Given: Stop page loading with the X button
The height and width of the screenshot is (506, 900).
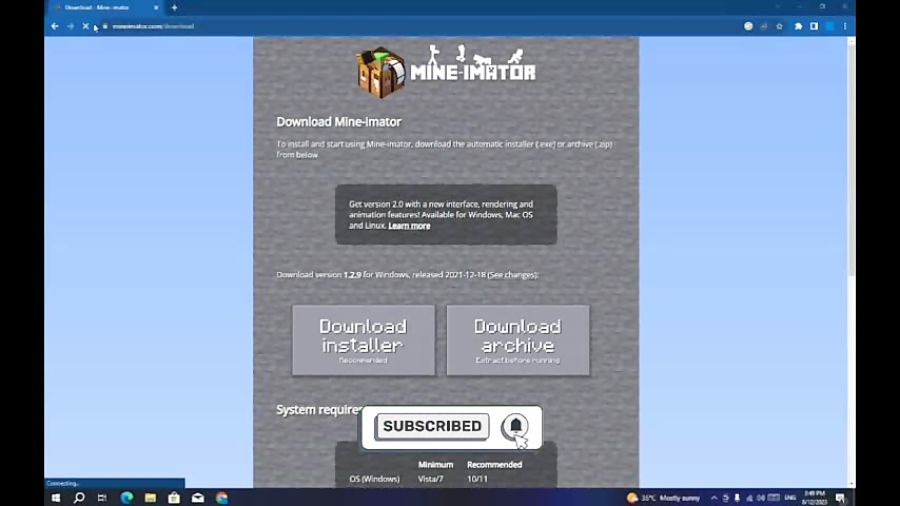Looking at the screenshot, I should [x=86, y=26].
